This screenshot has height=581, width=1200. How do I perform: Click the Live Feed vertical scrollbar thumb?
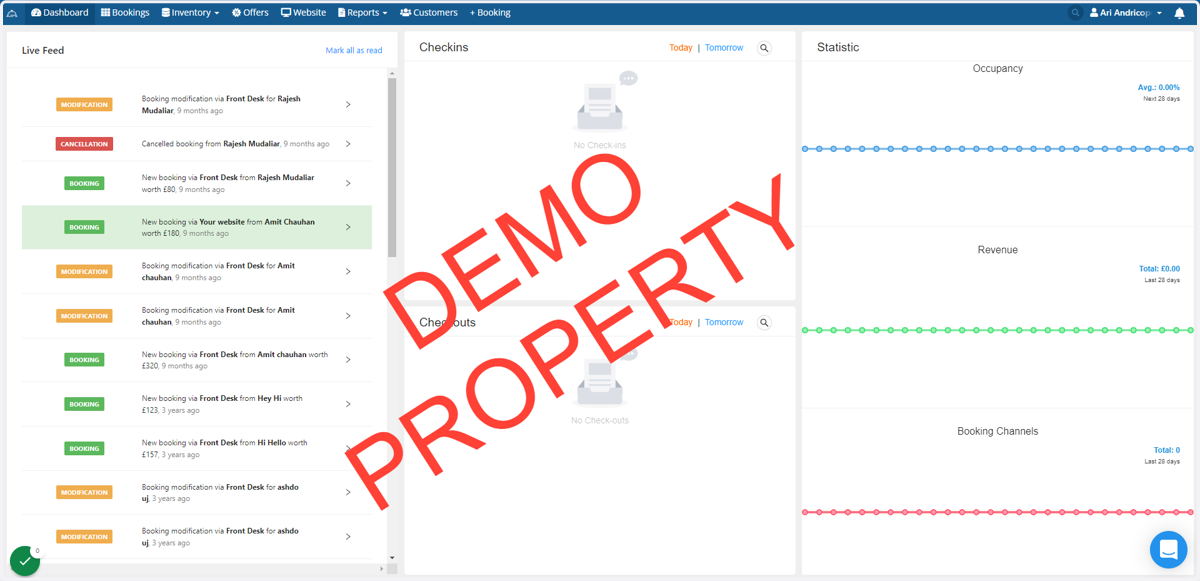392,168
